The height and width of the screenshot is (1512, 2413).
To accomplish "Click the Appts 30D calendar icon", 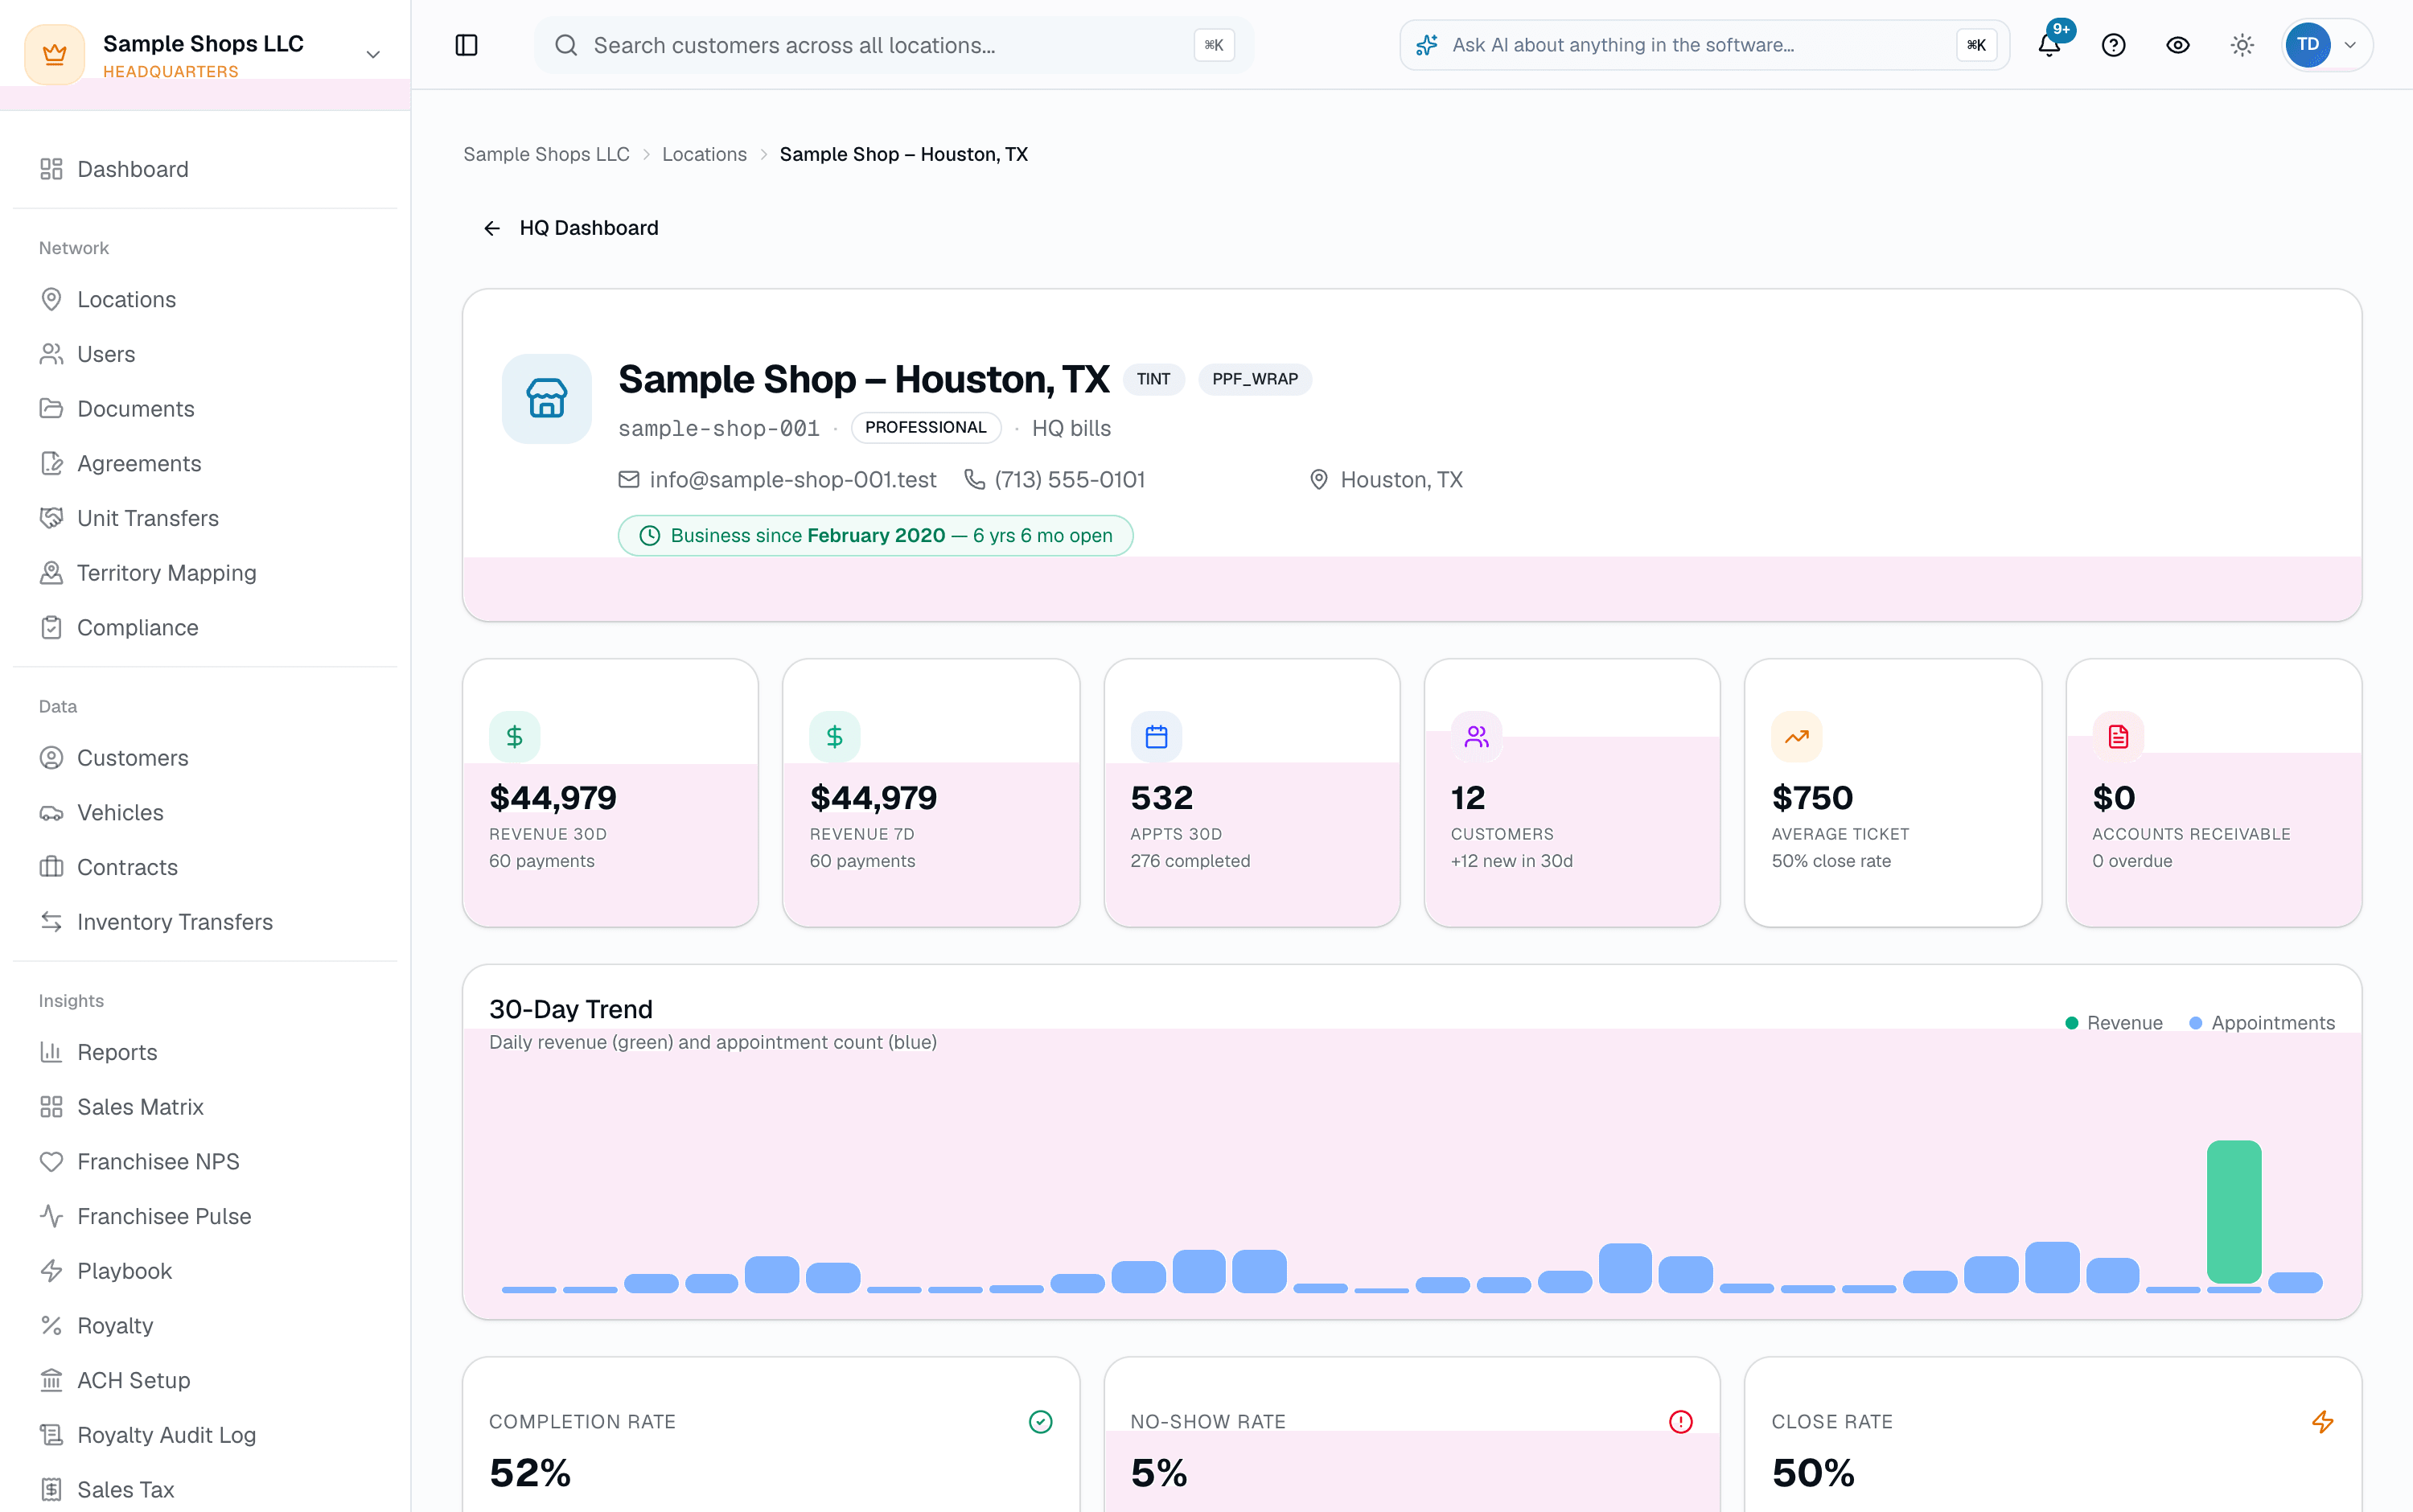I will click(x=1156, y=737).
